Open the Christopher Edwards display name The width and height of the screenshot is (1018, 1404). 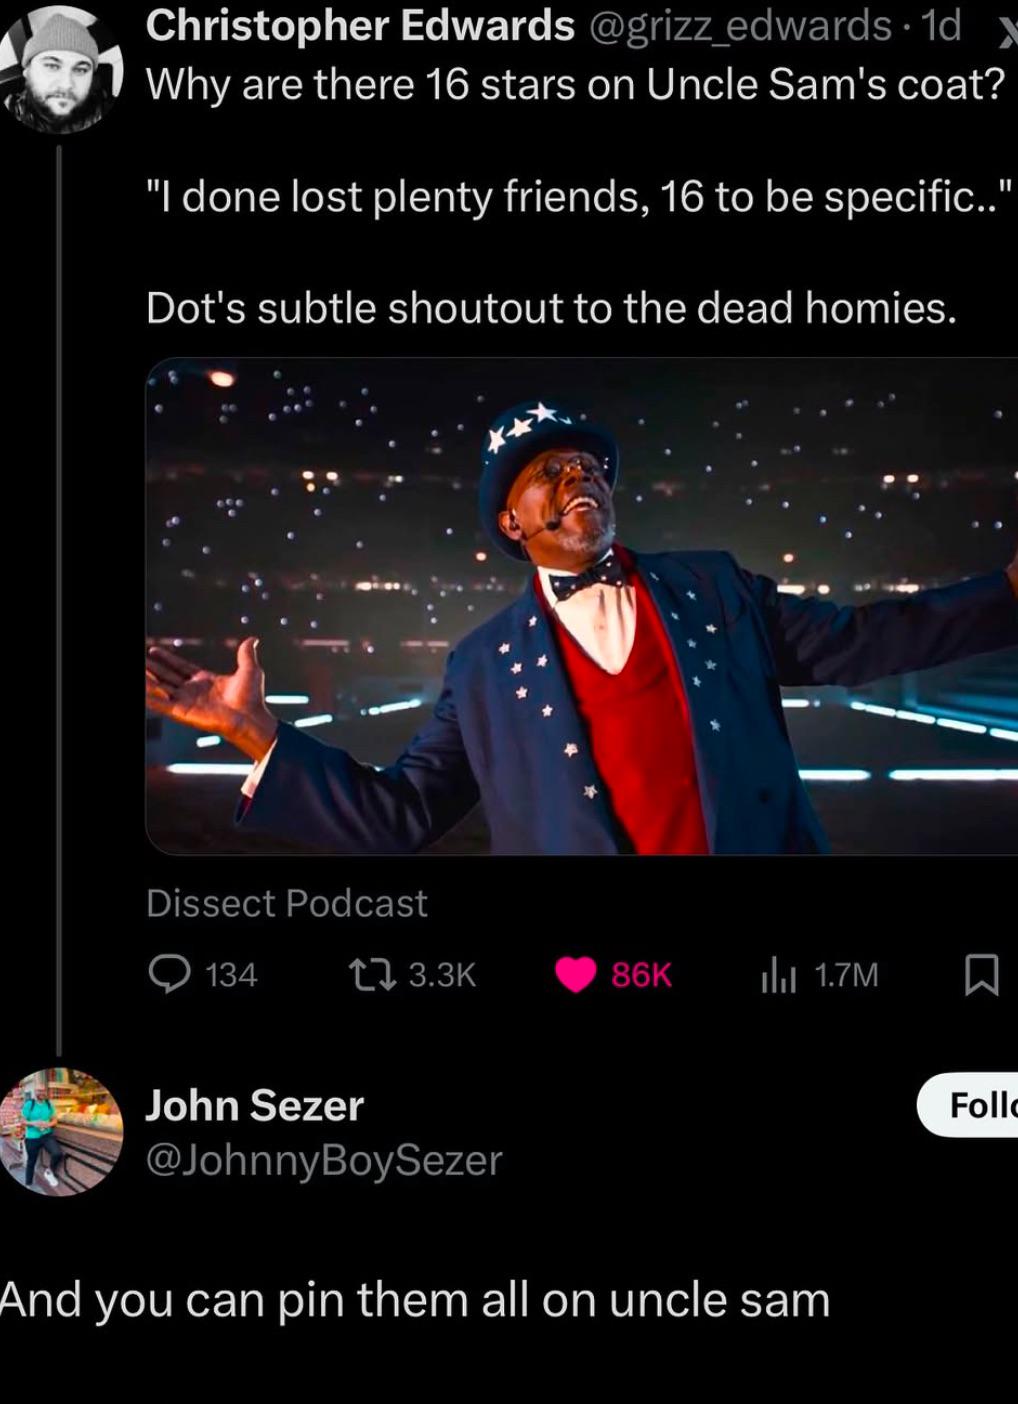pos(360,26)
